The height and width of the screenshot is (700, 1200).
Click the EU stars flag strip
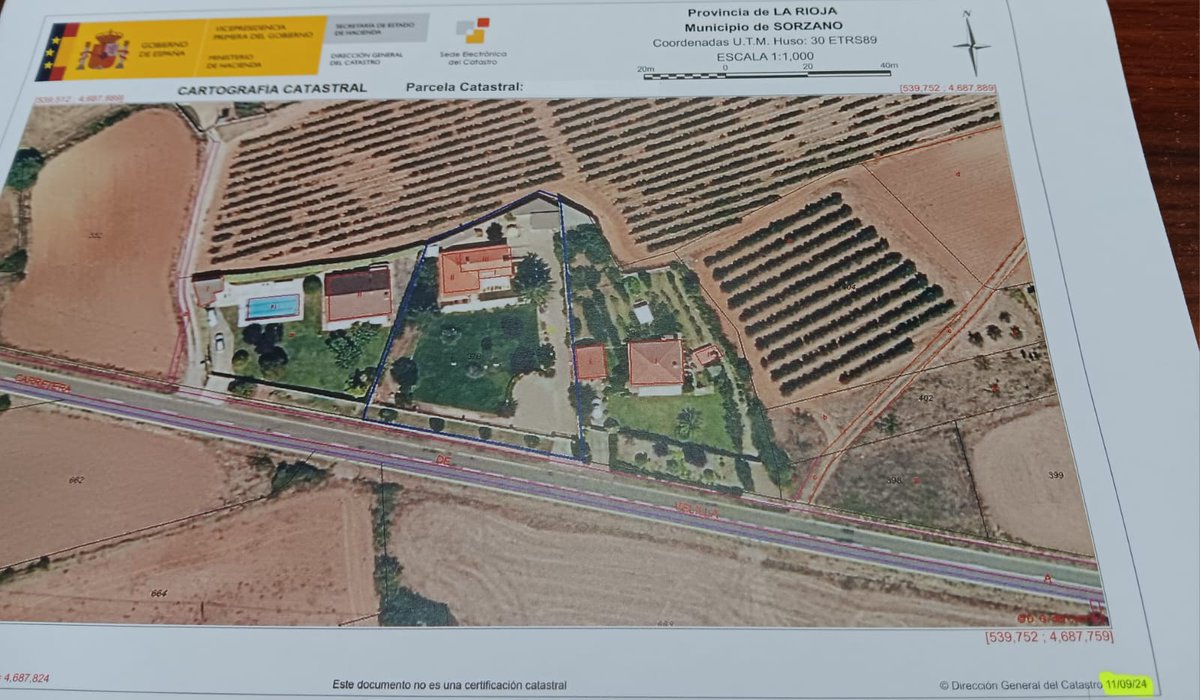[x=54, y=53]
